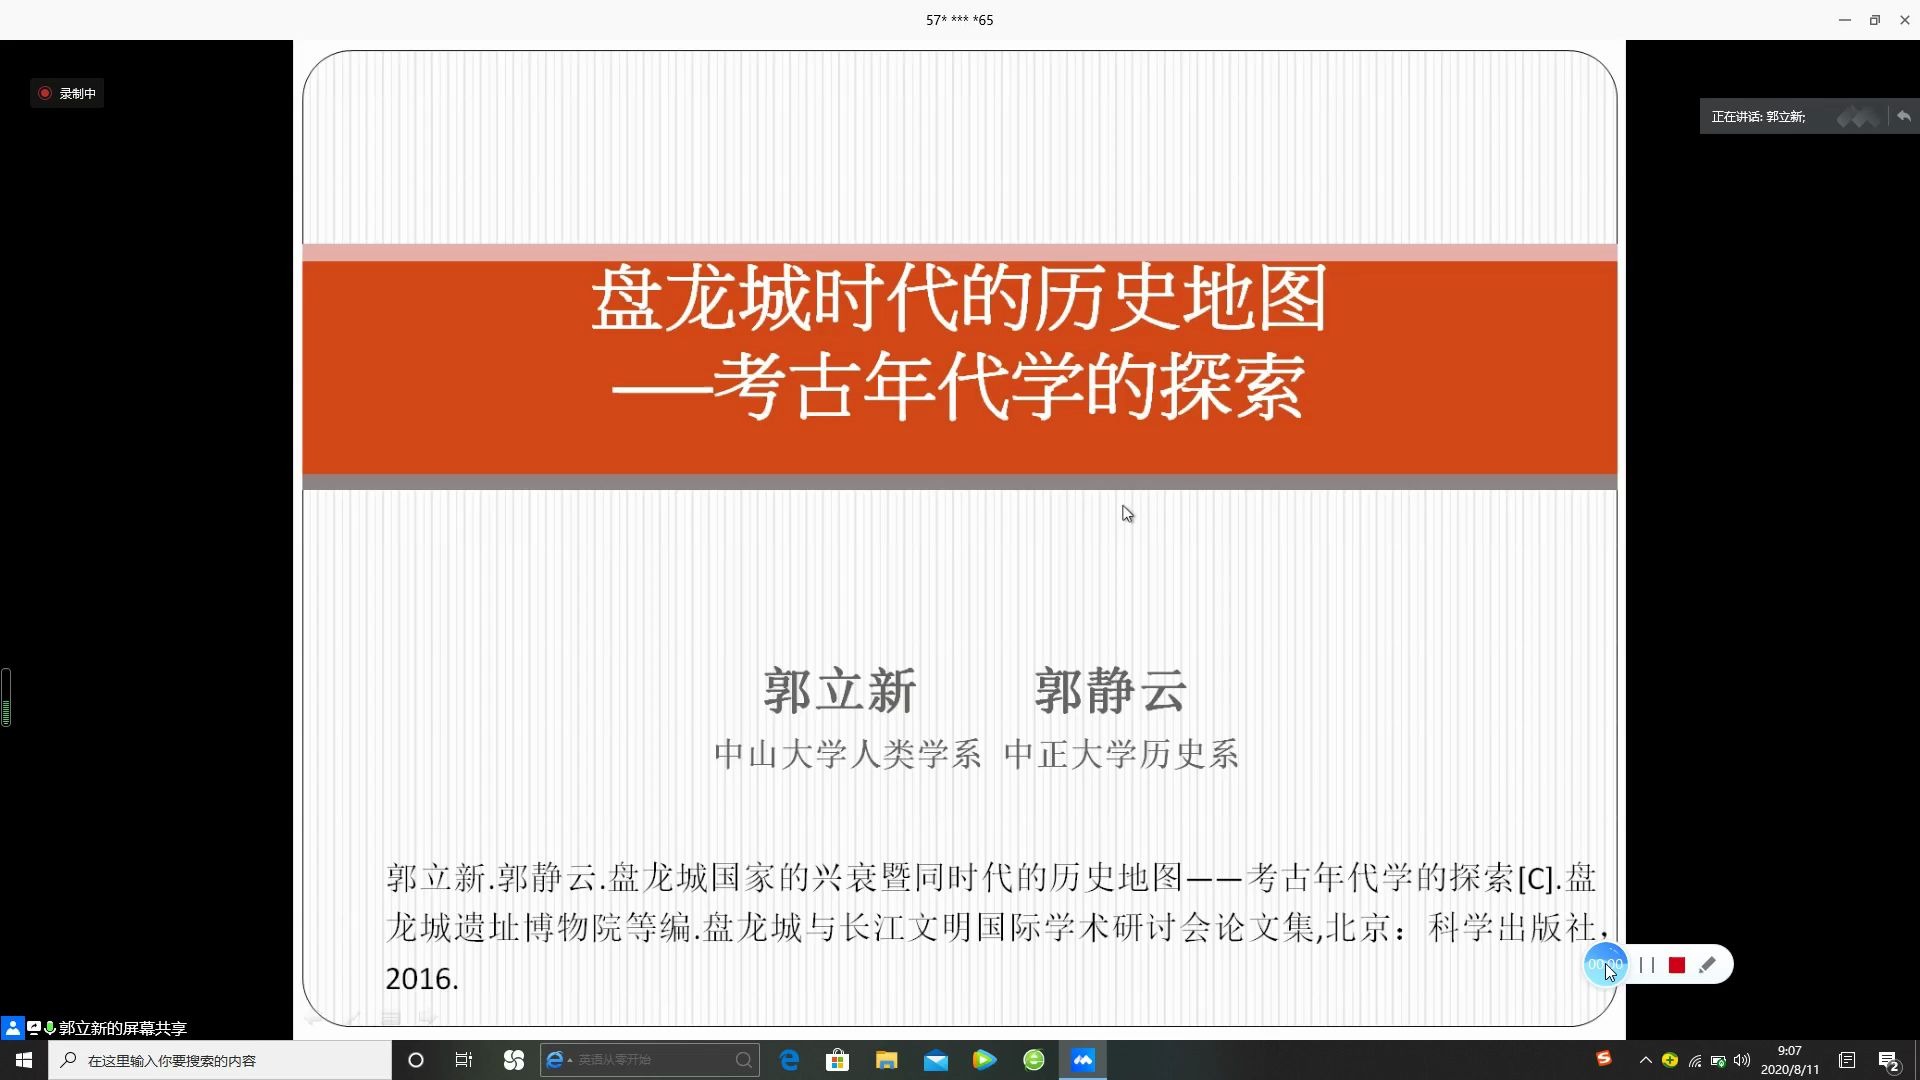Click the 360 security tray icon
Screen dimensions: 1920x1080
(1669, 1060)
